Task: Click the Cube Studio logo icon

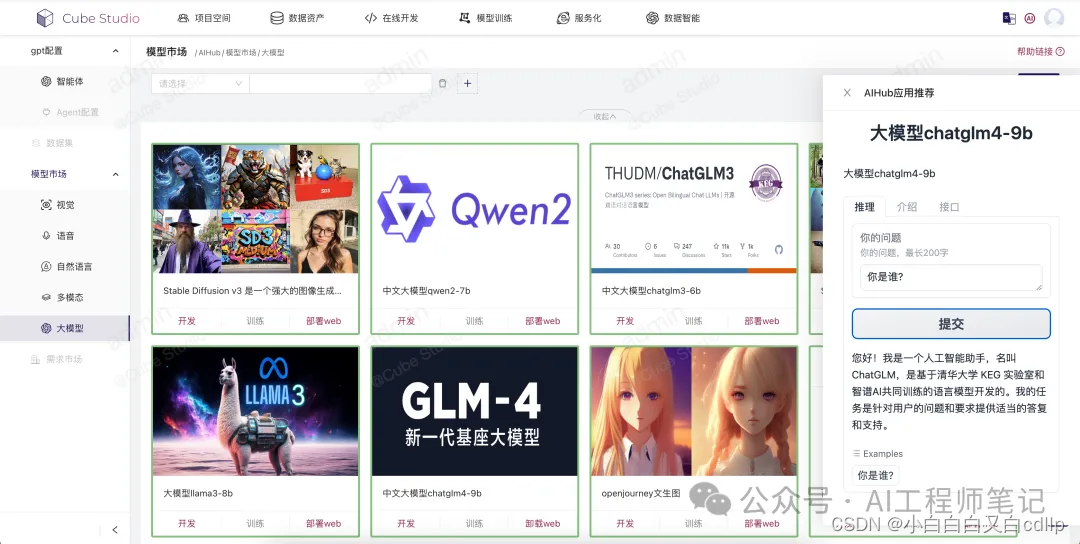Action: click(x=45, y=18)
